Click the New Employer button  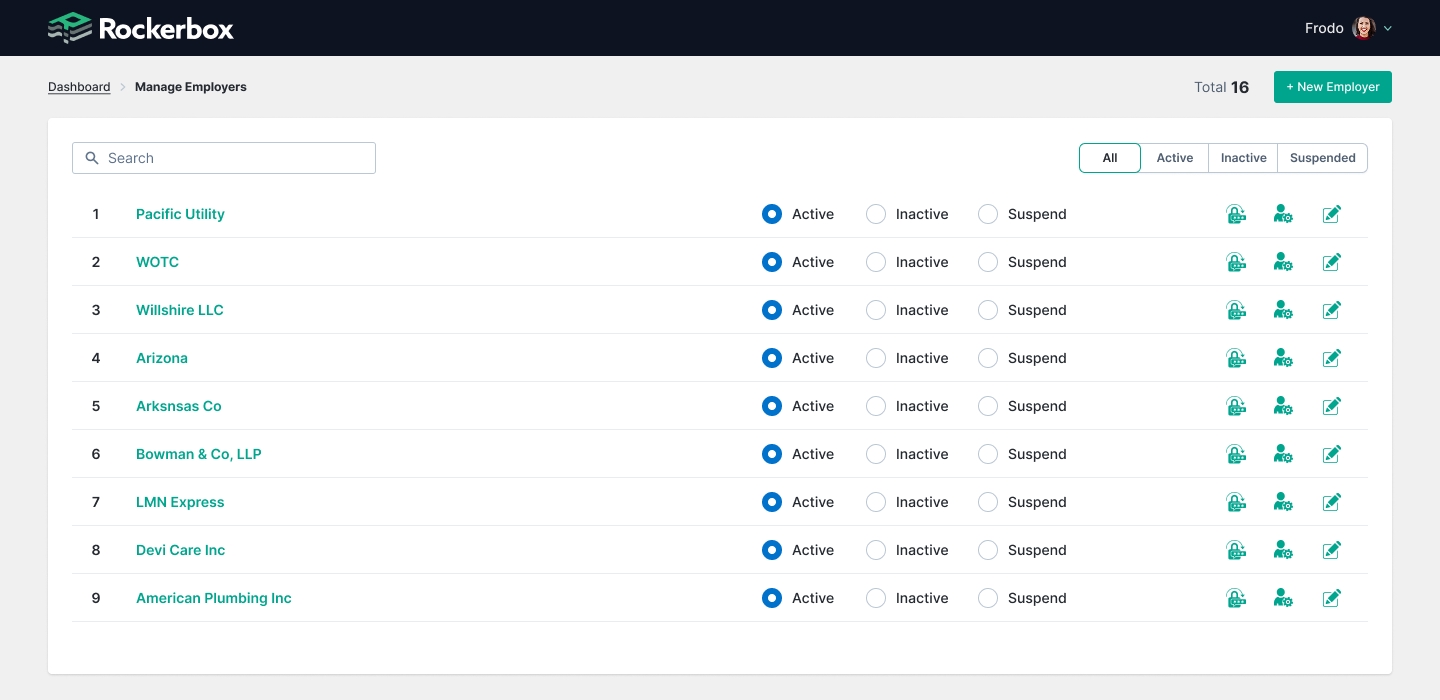(1332, 87)
